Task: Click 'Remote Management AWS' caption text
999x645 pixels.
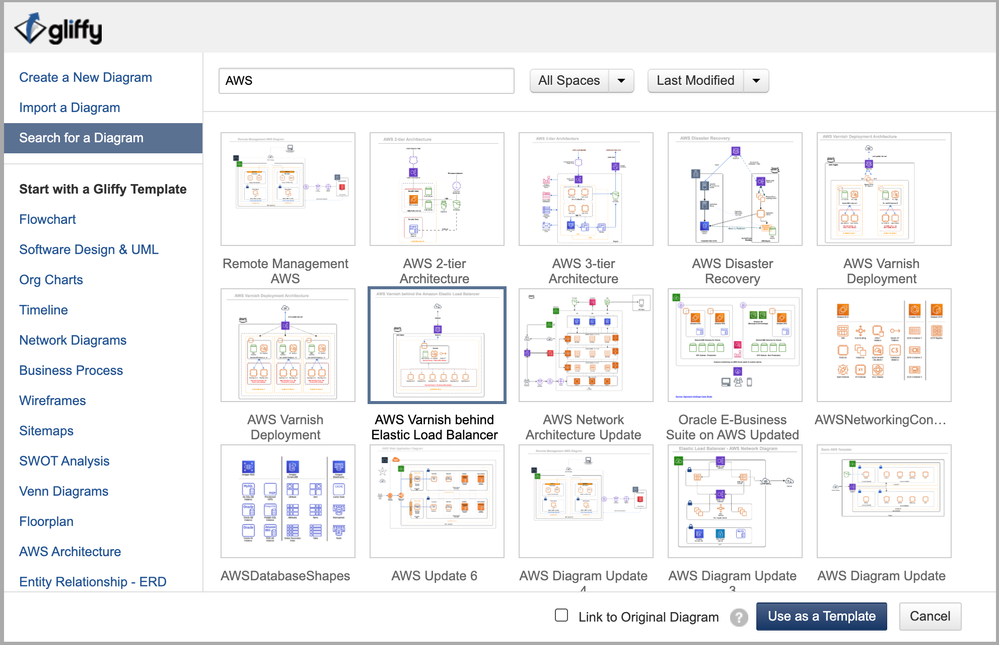Action: 285,271
